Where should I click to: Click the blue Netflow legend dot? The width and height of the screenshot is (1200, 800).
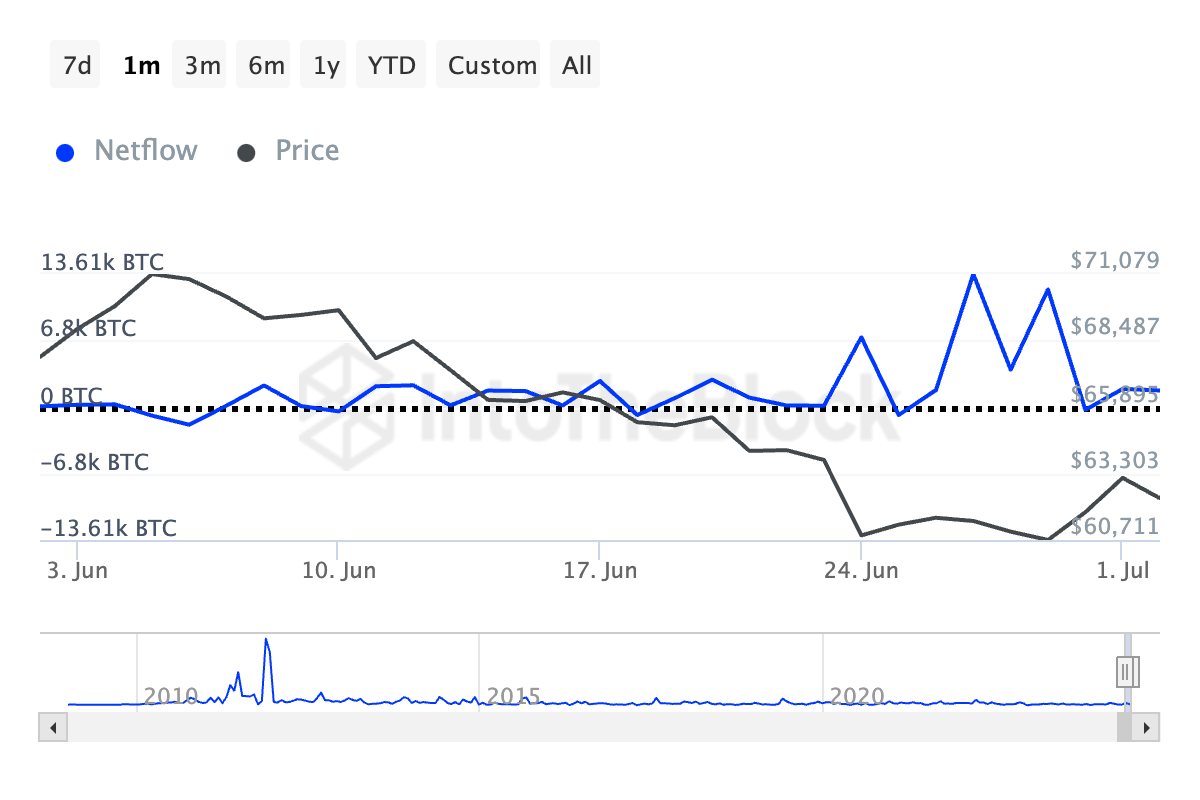point(66,153)
